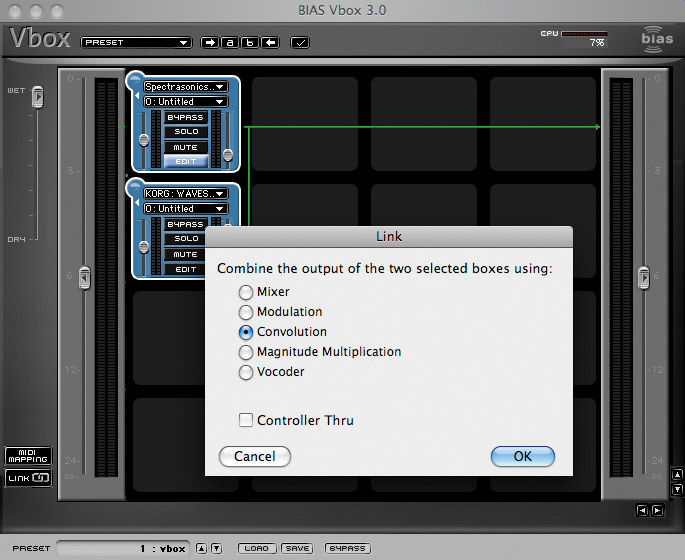Select the Mixer radio option
Screen dimensions: 685x560
tap(246, 292)
